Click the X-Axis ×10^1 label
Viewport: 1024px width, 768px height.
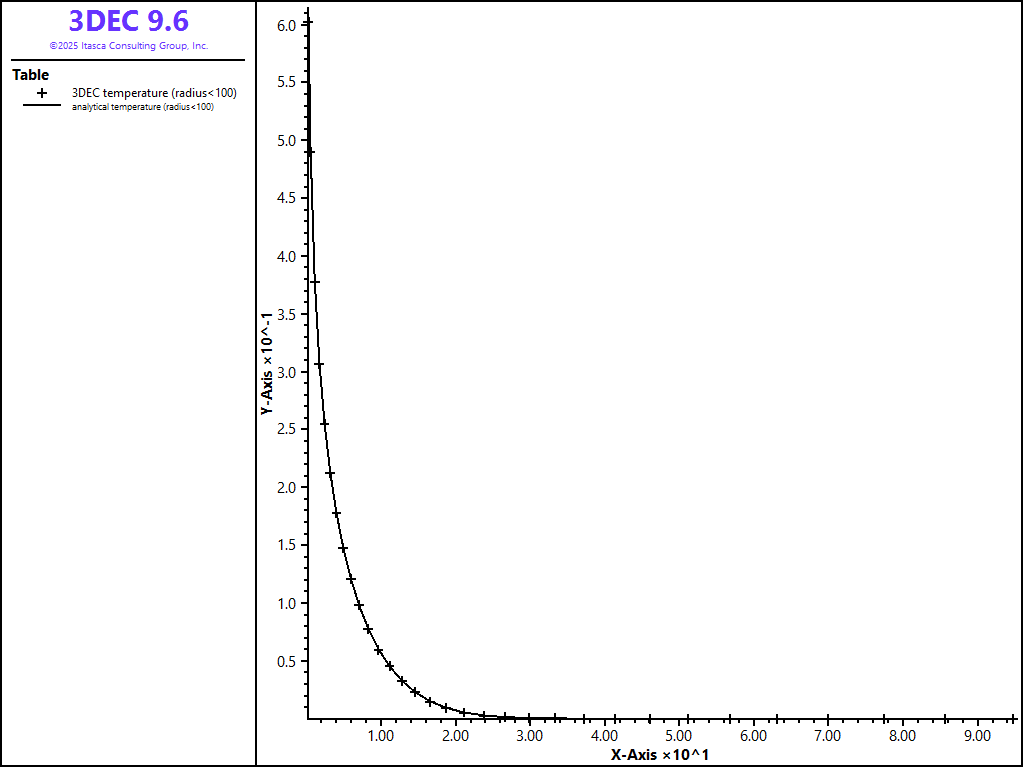point(660,755)
